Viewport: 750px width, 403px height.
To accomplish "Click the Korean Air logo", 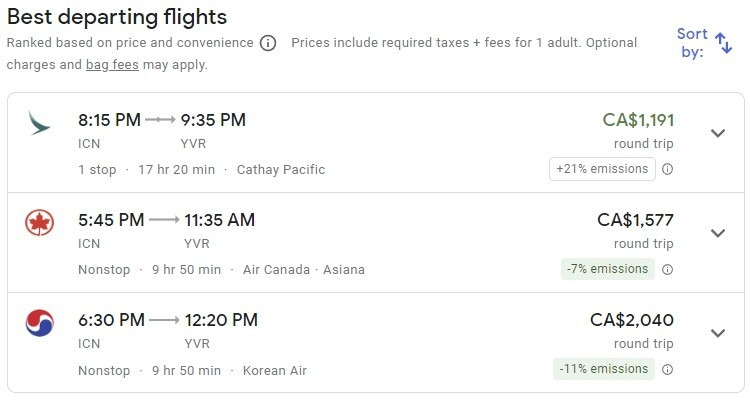I will point(40,323).
